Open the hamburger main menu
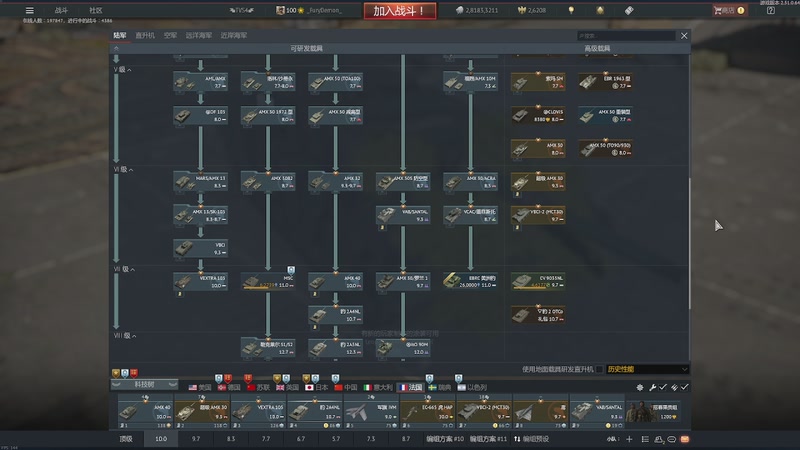 [x=30, y=10]
